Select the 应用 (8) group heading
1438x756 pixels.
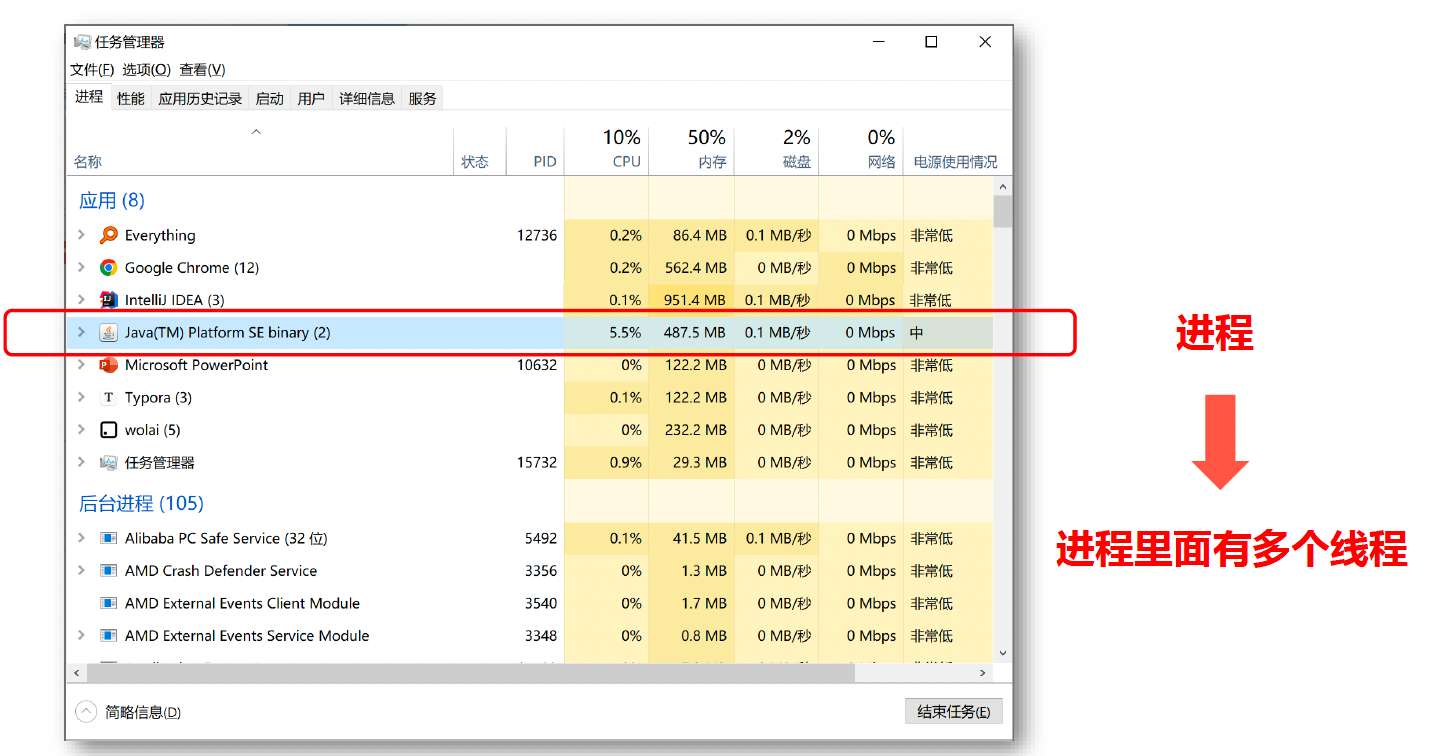pyautogui.click(x=112, y=201)
